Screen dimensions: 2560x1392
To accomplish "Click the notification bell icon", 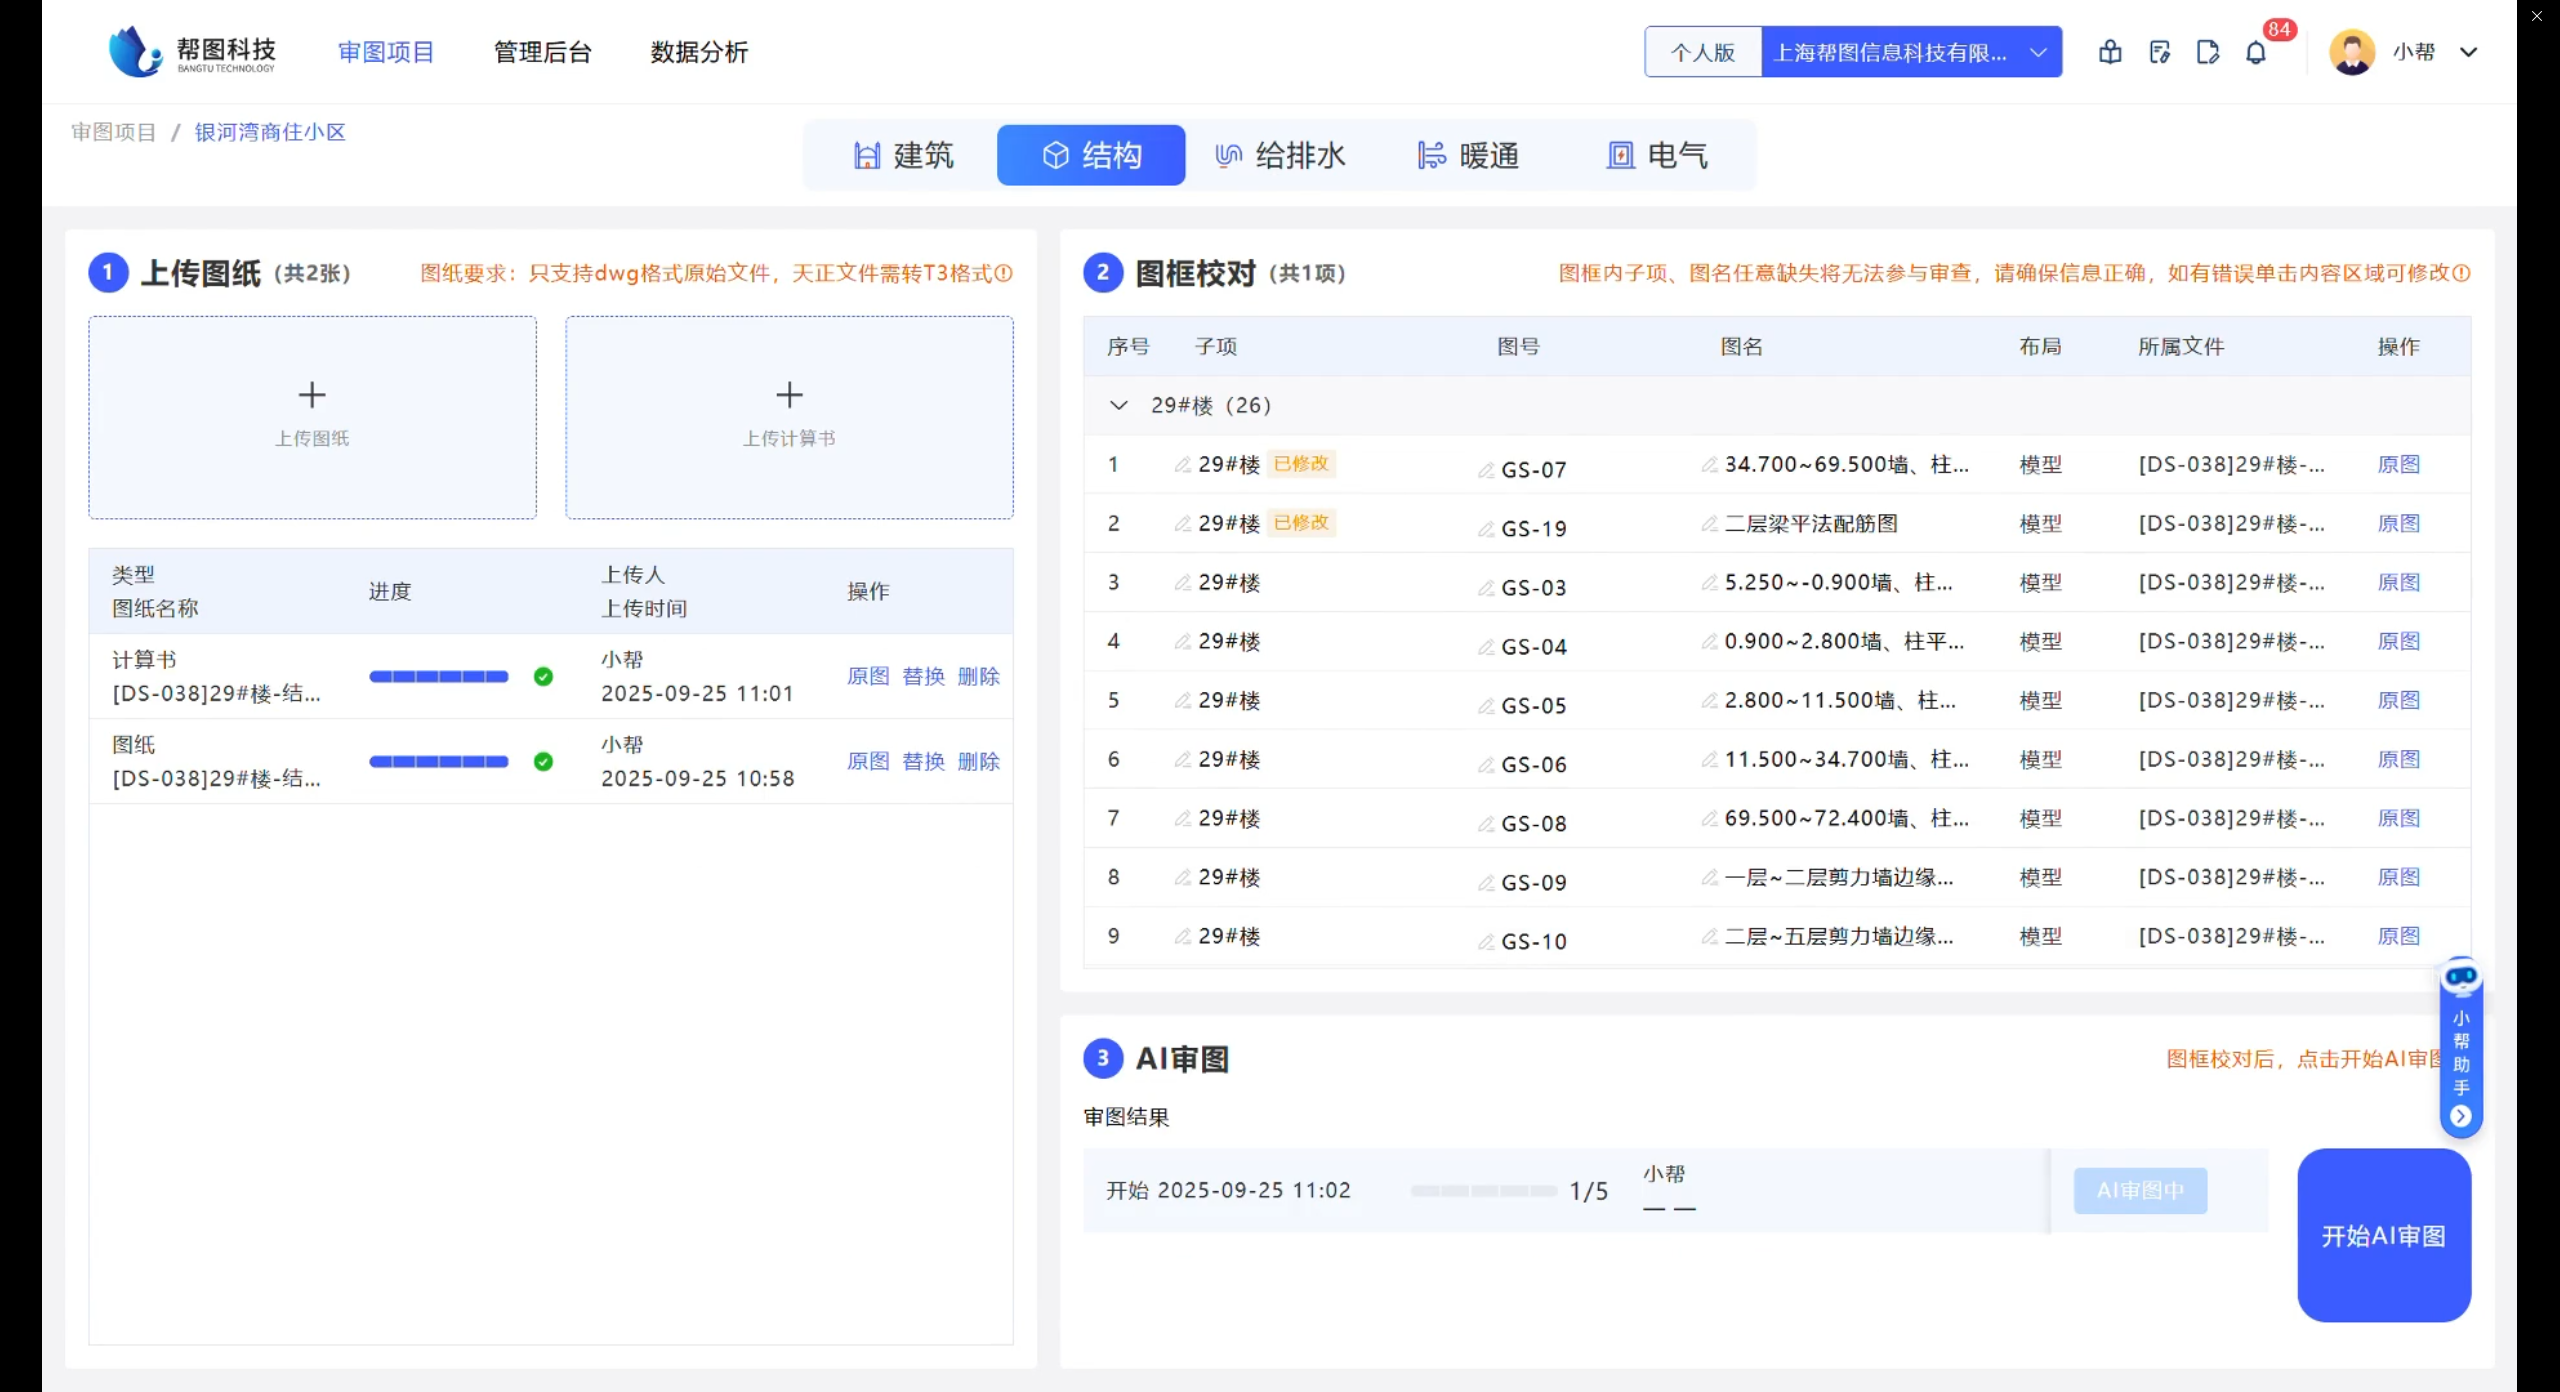I will [x=2256, y=53].
